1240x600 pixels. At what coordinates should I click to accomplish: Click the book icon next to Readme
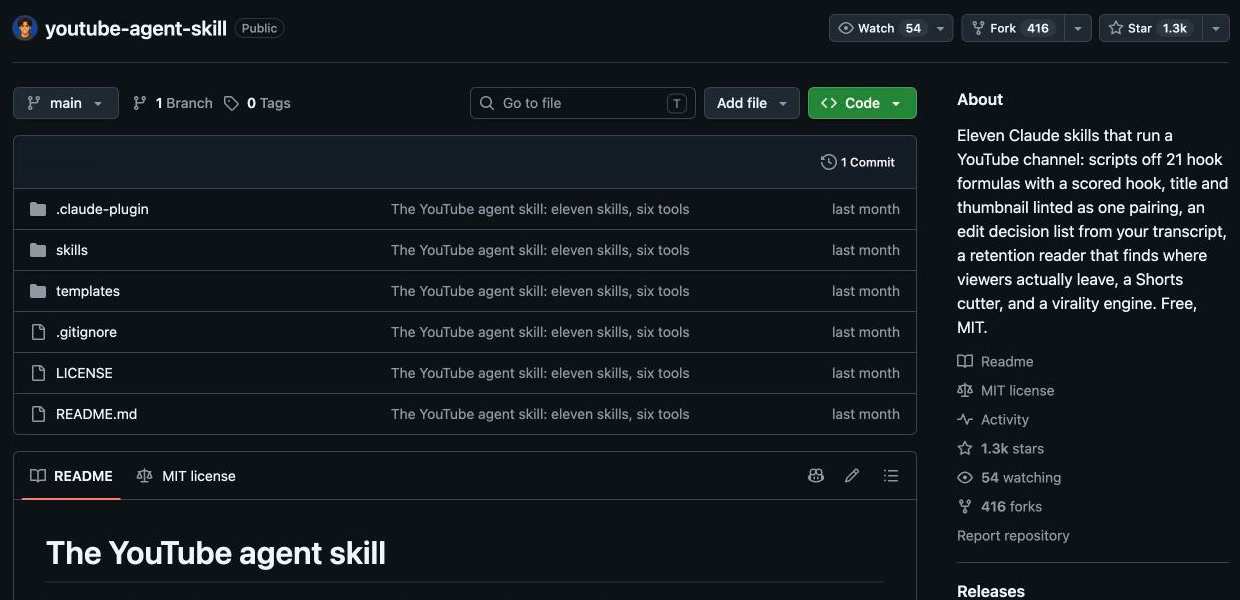pyautogui.click(x=965, y=361)
